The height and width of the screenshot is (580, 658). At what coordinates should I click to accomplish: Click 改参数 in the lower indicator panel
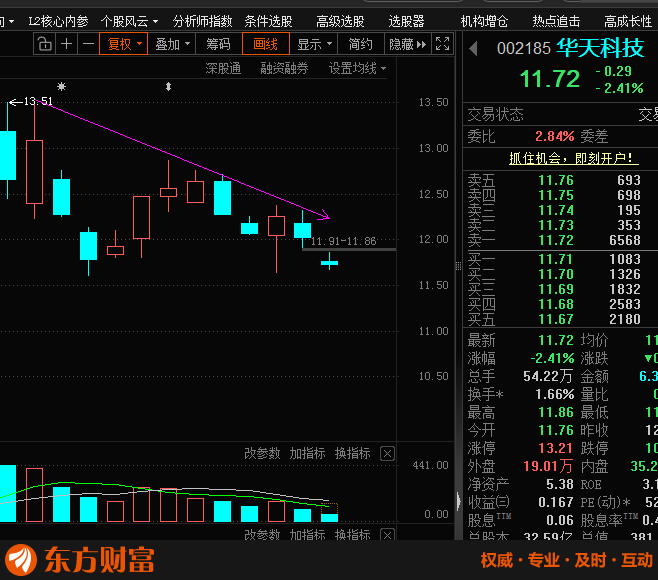point(262,535)
